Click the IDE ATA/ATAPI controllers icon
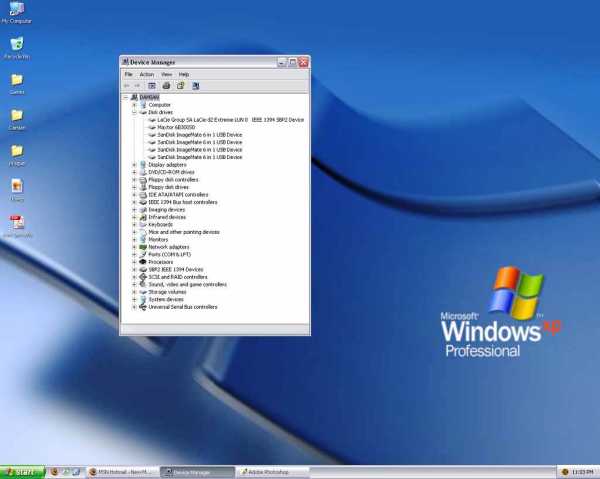 click(x=143, y=194)
